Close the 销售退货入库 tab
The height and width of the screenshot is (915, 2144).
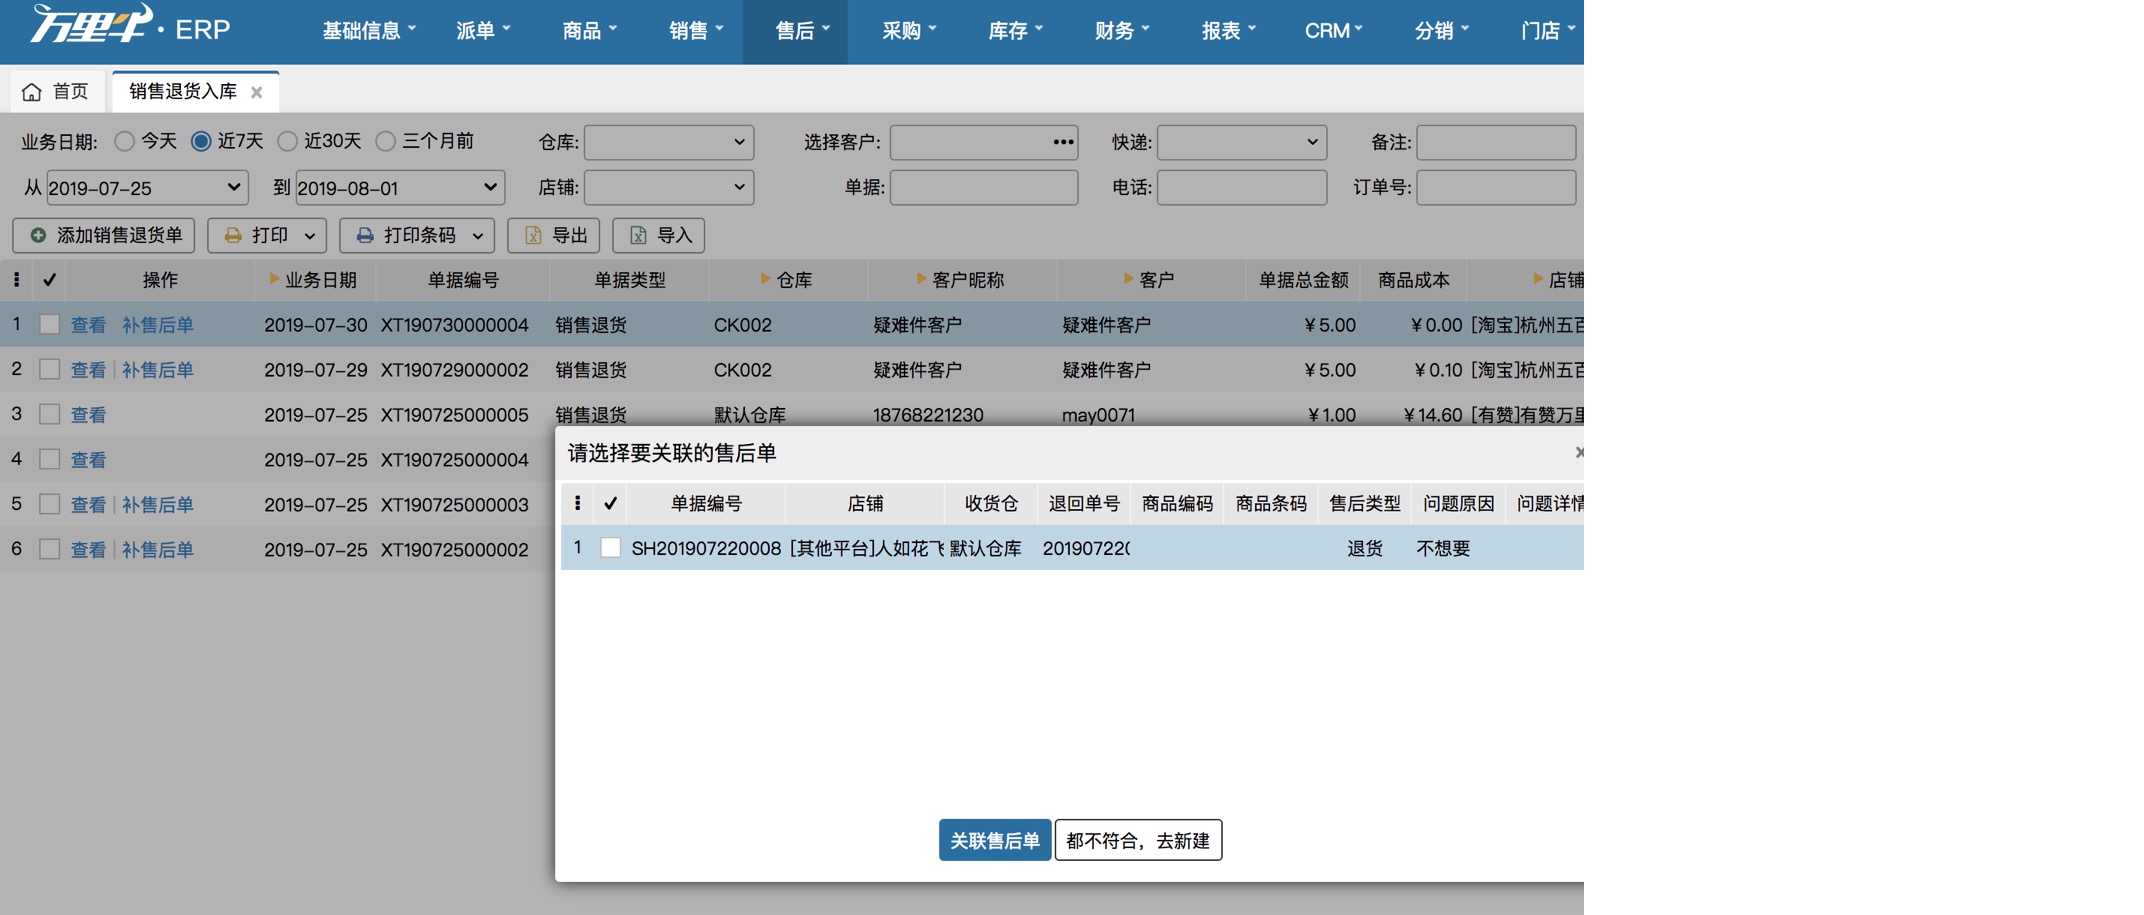tap(257, 92)
